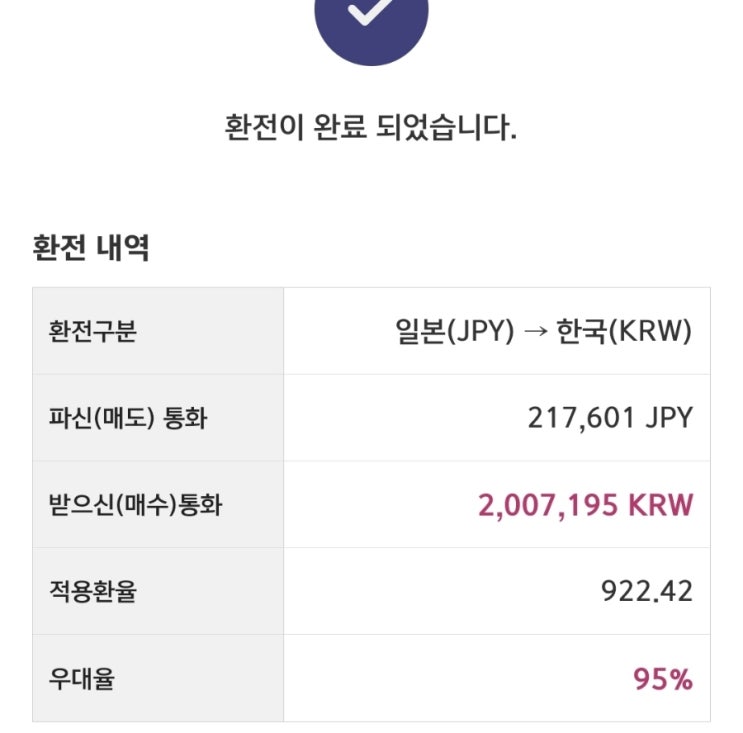The width and height of the screenshot is (743, 733).
Task: Click the 환전 내역 section heading
Action: (x=91, y=247)
